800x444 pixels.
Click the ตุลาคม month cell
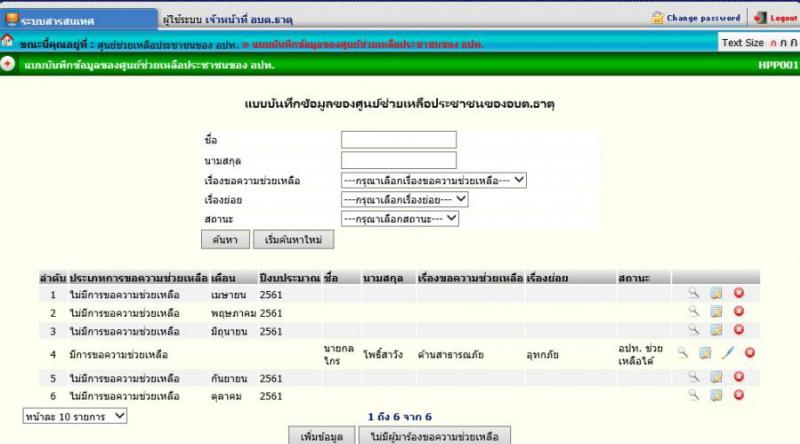pos(227,396)
